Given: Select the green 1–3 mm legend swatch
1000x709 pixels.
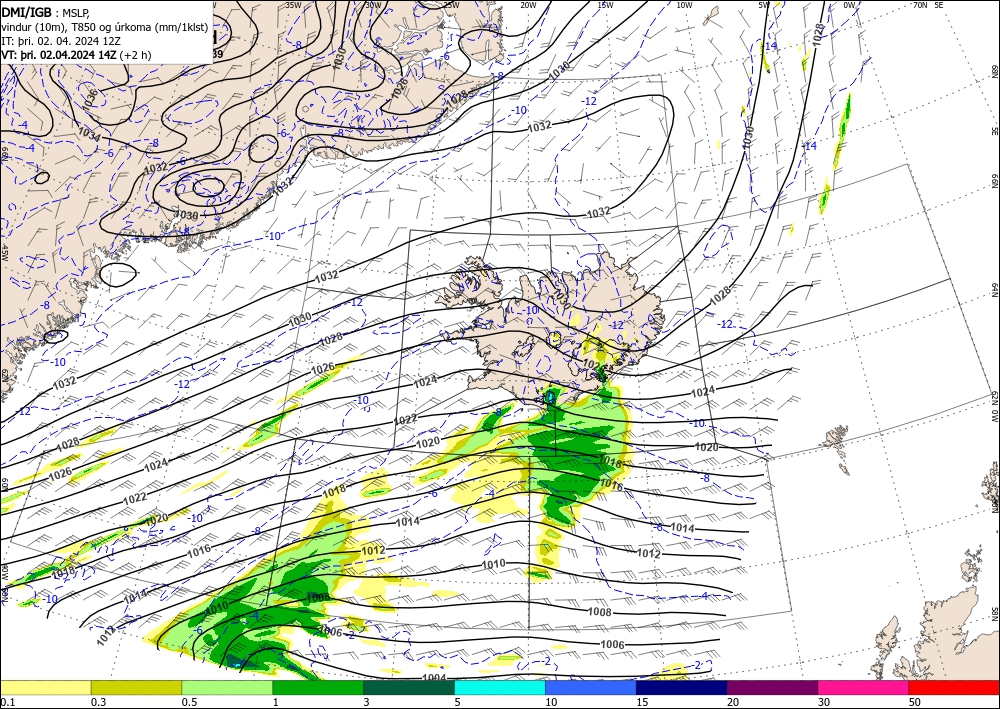Looking at the screenshot, I should pos(318,687).
